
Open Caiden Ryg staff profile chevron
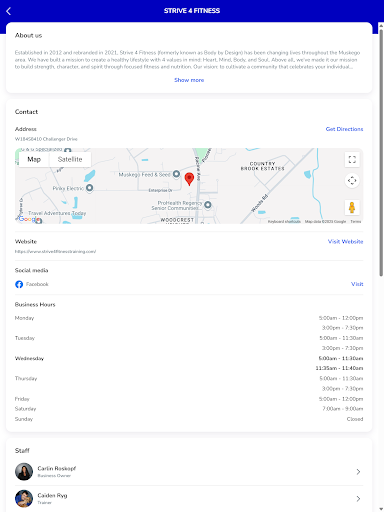[358, 499]
